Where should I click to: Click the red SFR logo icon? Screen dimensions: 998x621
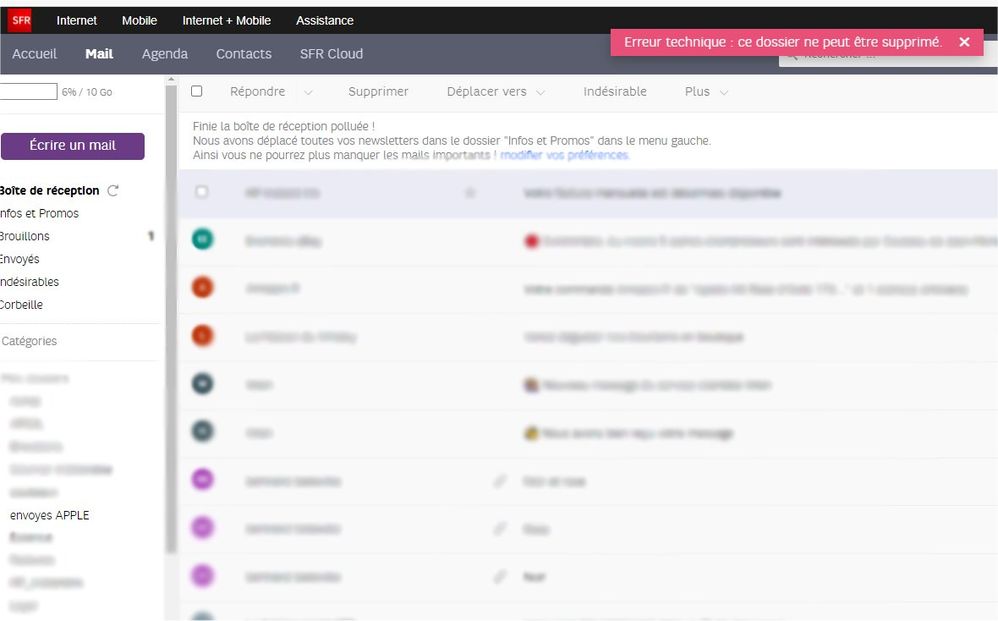[x=21, y=20]
